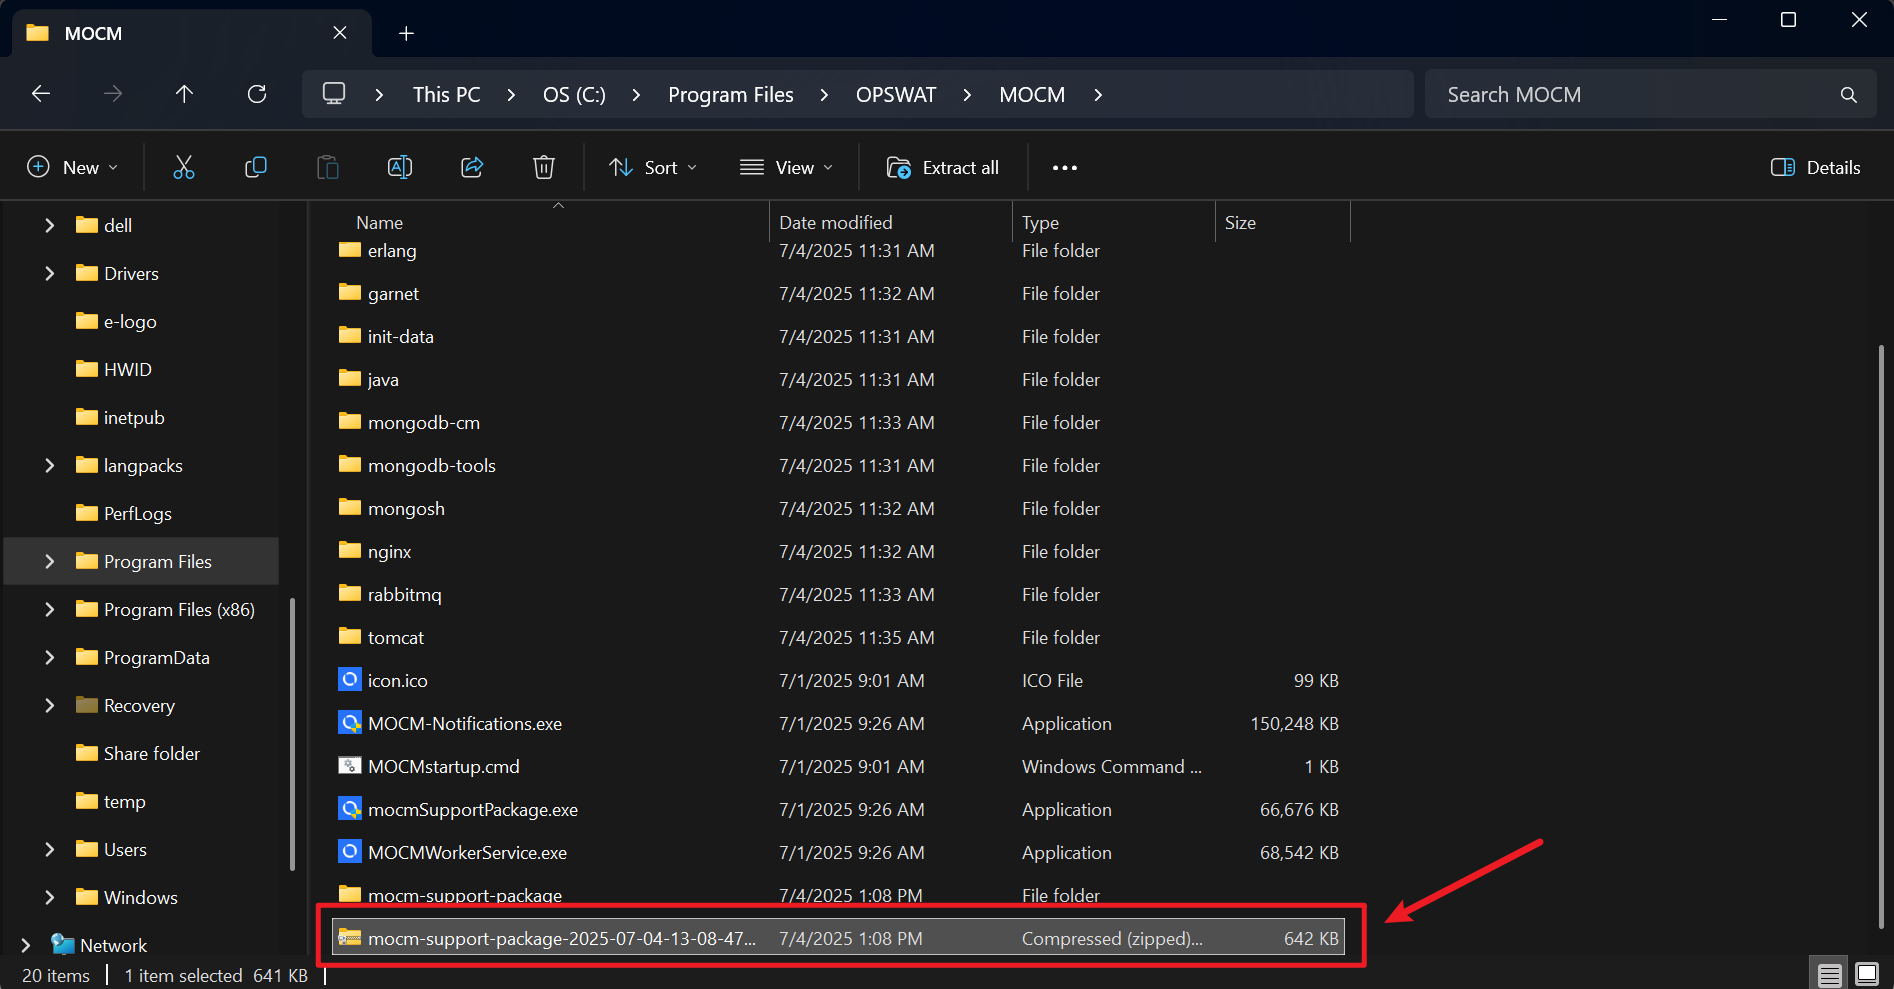Screen dimensions: 1894x989
Task: Click the Rename icon
Action: (x=400, y=167)
